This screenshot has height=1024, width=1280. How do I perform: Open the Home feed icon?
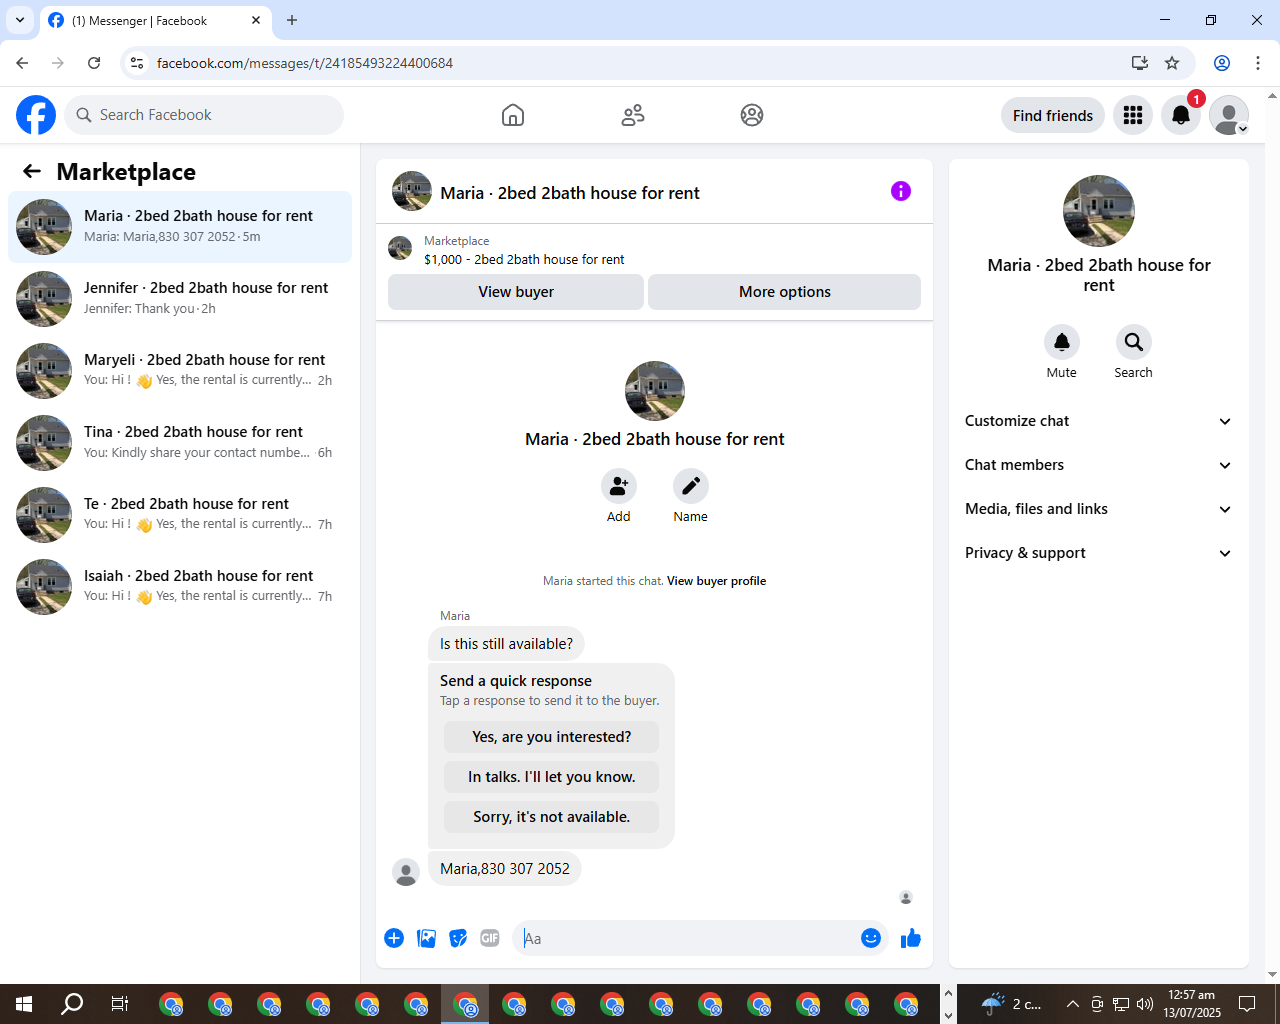point(513,115)
